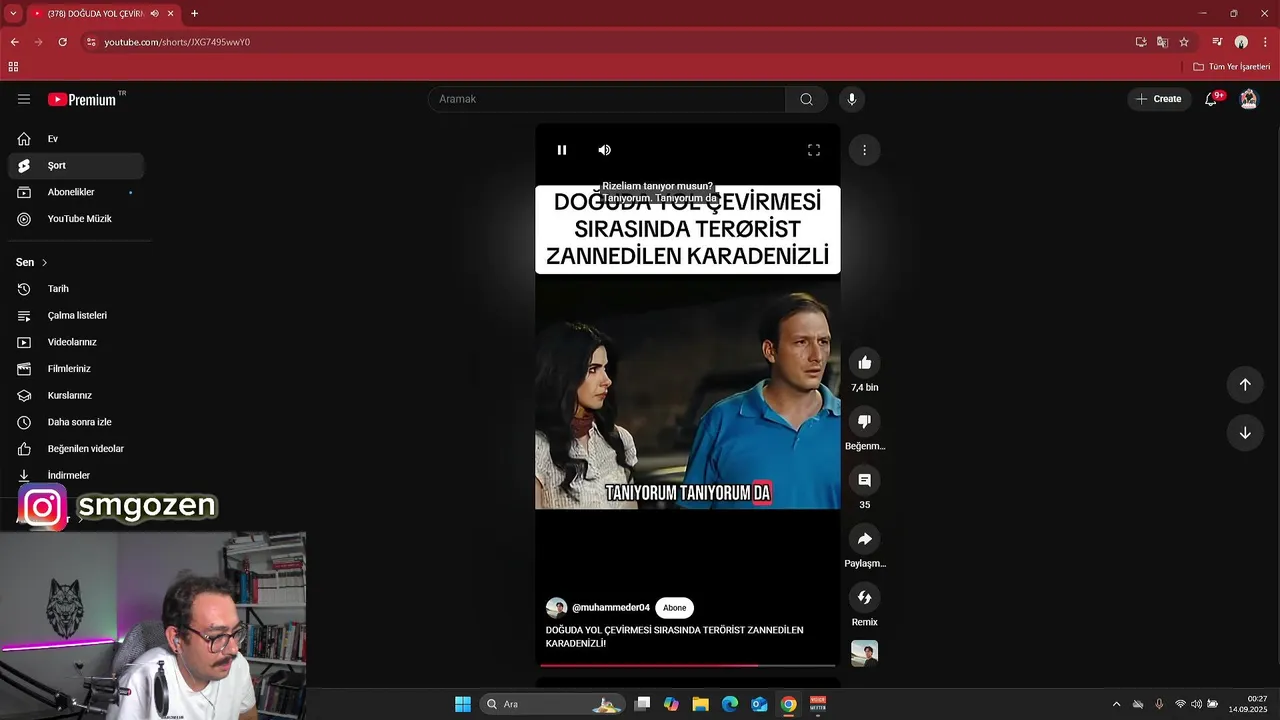
Task: Mute audio on the DOĞUDA YOL tab
Action: pos(154,14)
